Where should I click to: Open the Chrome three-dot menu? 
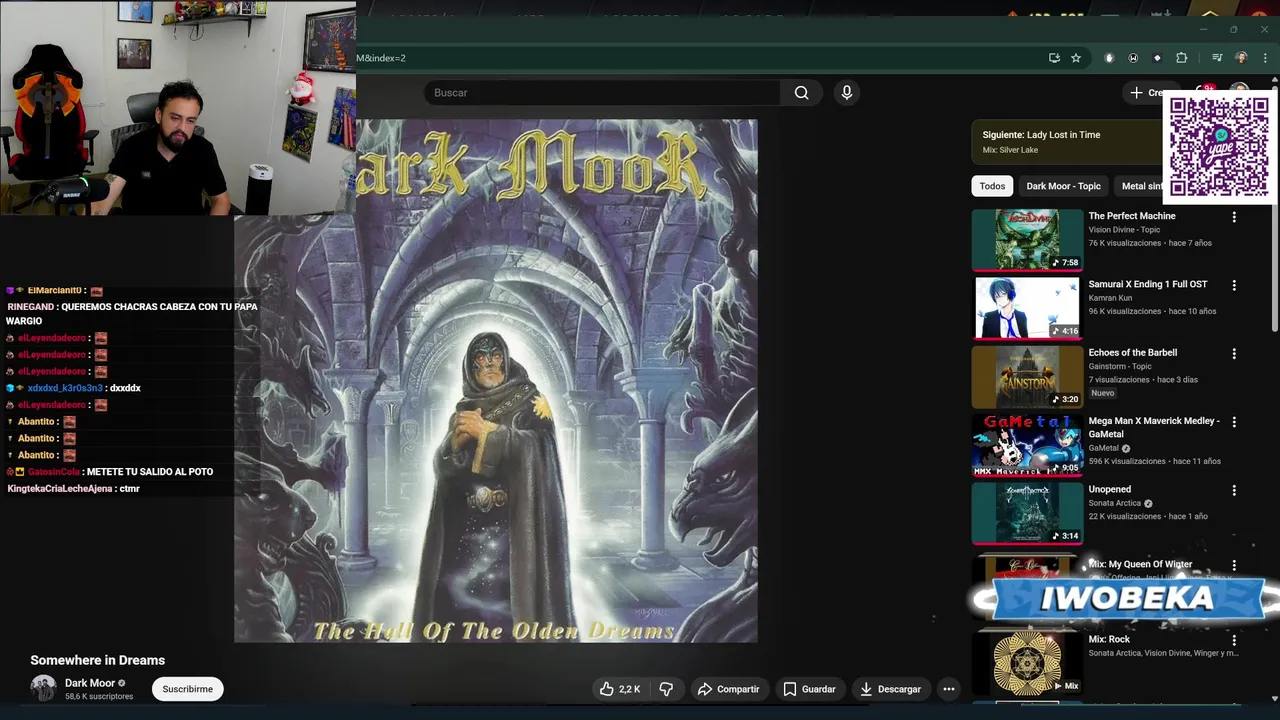[x=1265, y=58]
